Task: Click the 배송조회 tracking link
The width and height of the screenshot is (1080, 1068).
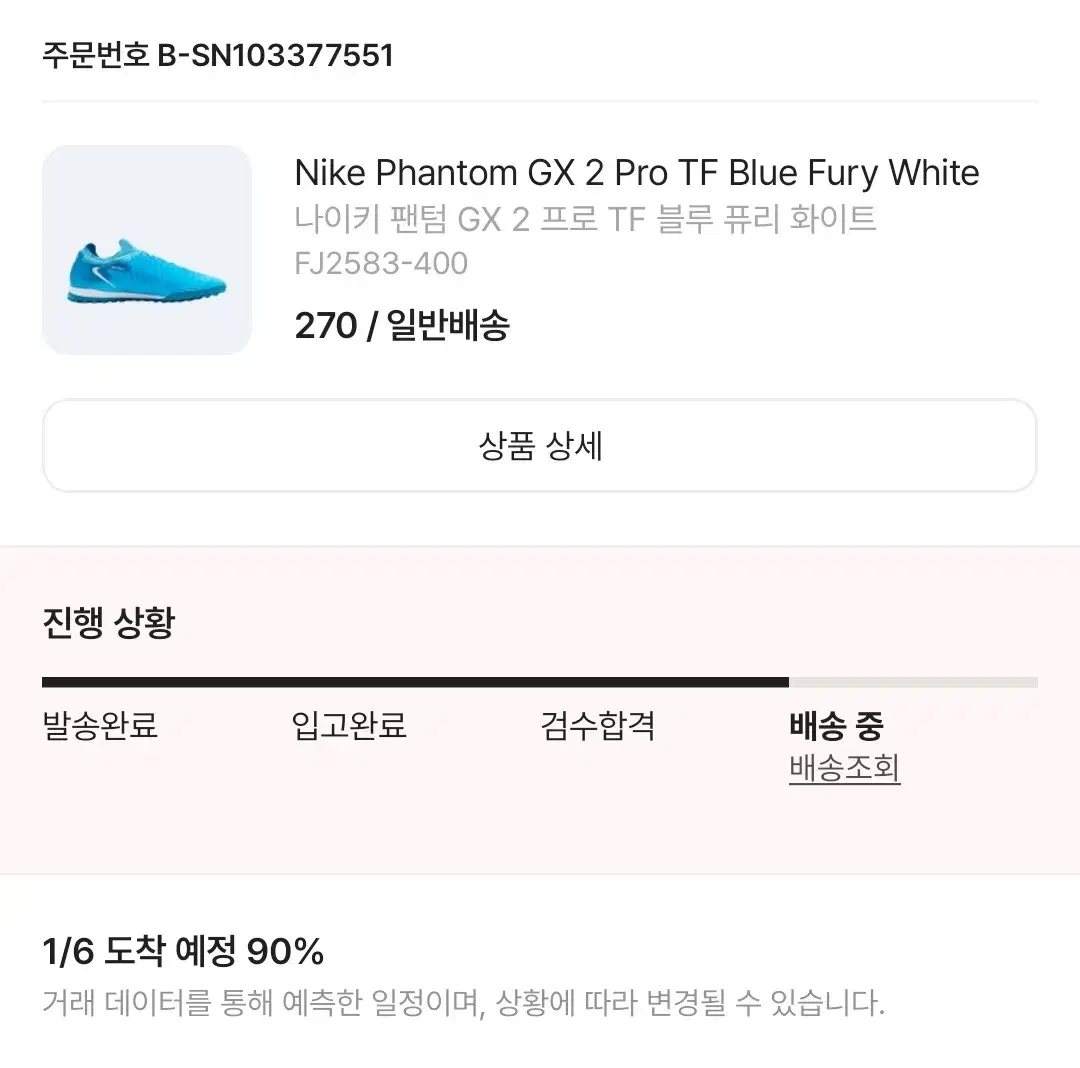Action: [844, 768]
